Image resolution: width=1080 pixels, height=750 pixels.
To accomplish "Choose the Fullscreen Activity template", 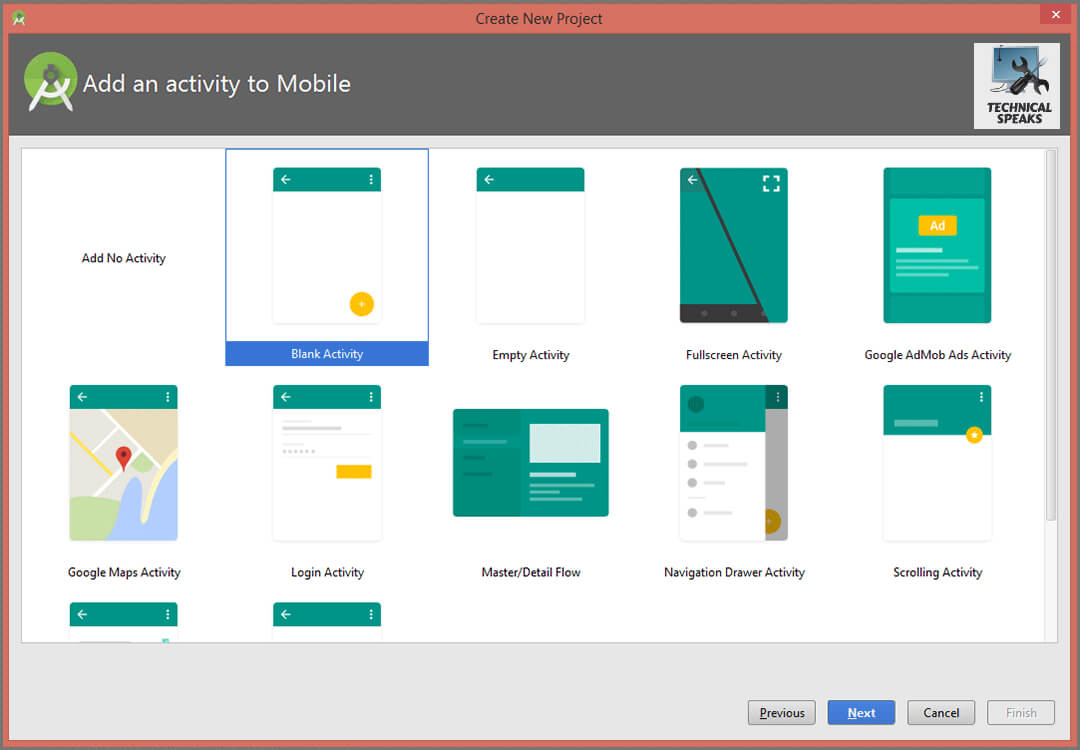I will (x=733, y=245).
